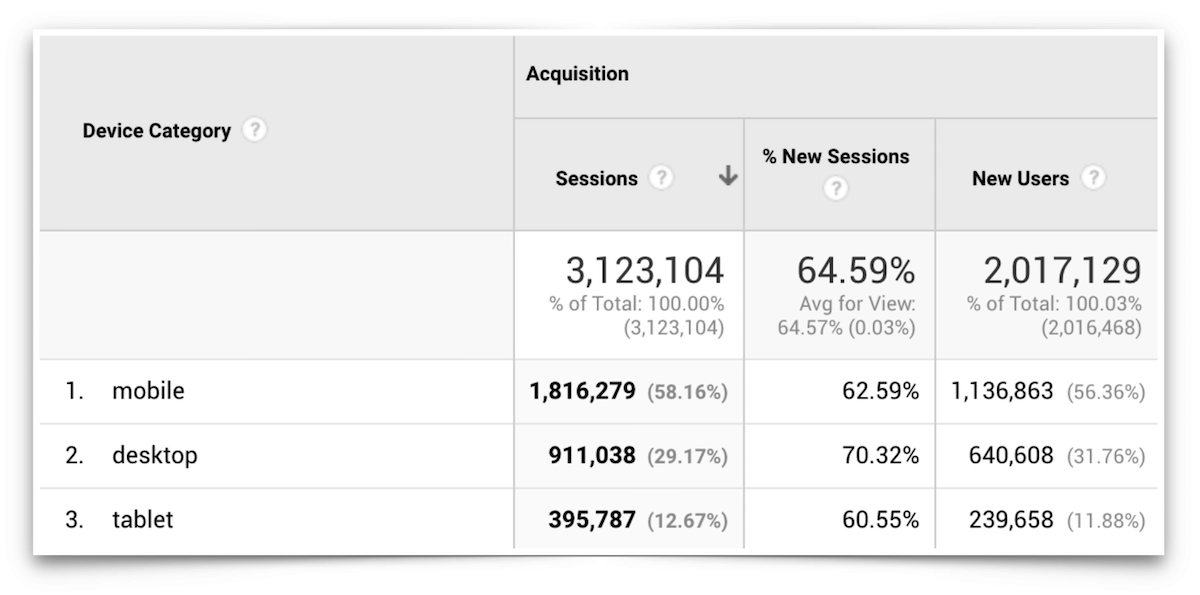Open the desktop device row
Screen dimensions: 1200x595
155,456
